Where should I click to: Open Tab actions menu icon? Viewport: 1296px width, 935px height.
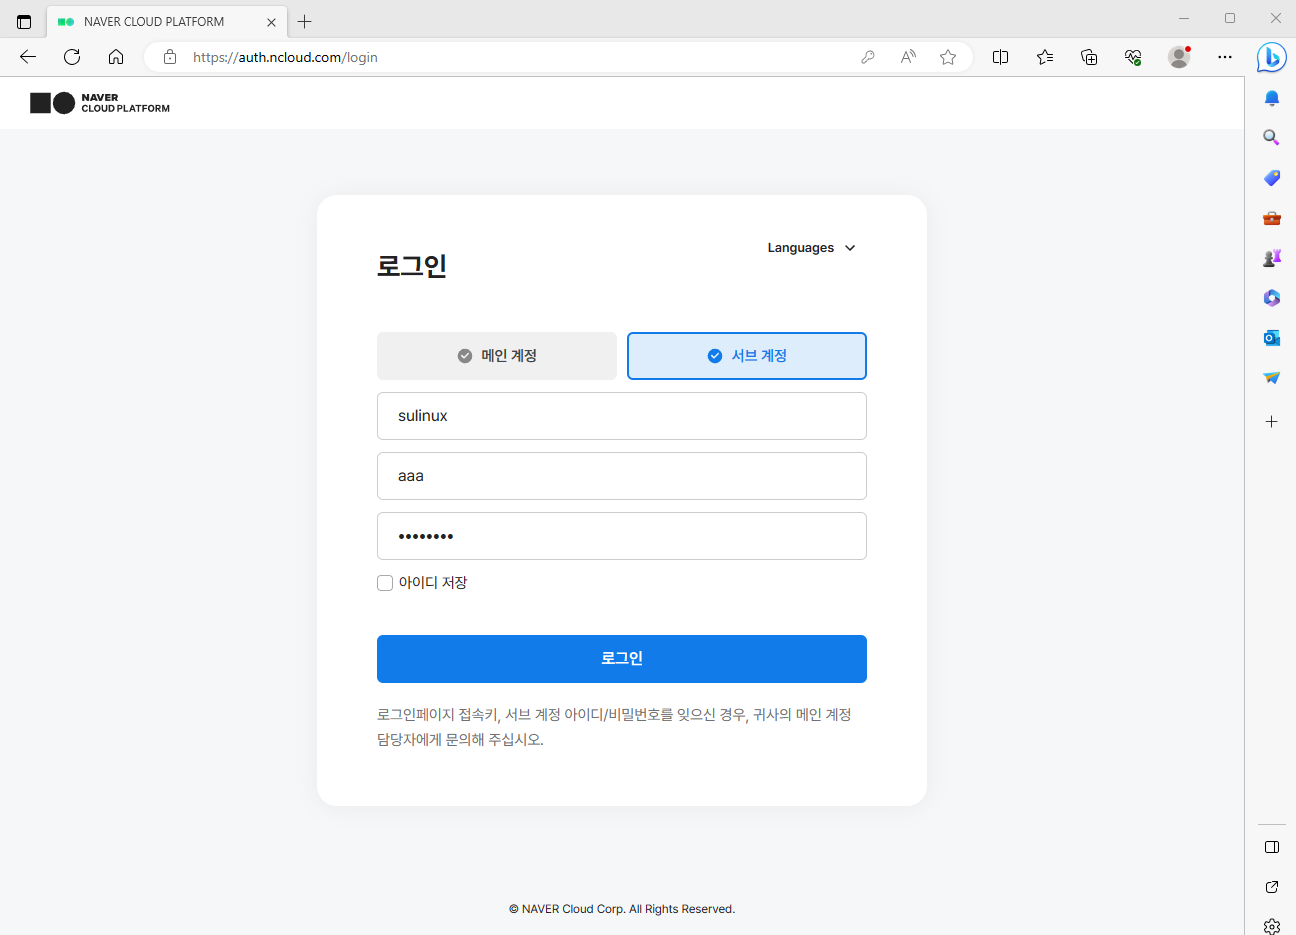(24, 21)
